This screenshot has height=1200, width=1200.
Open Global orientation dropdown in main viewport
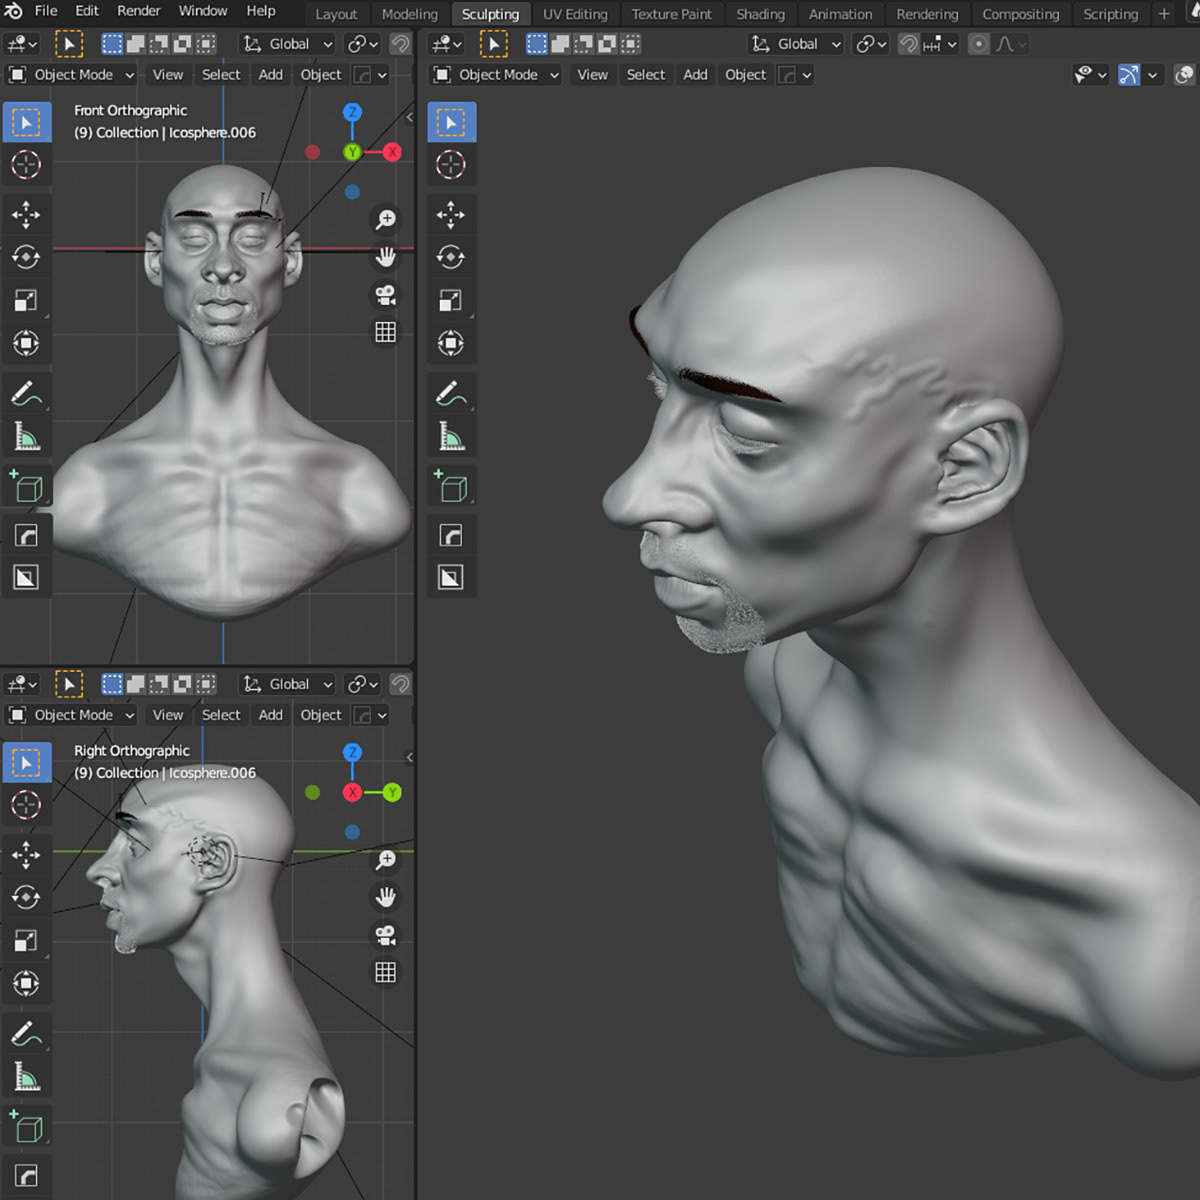click(x=796, y=44)
